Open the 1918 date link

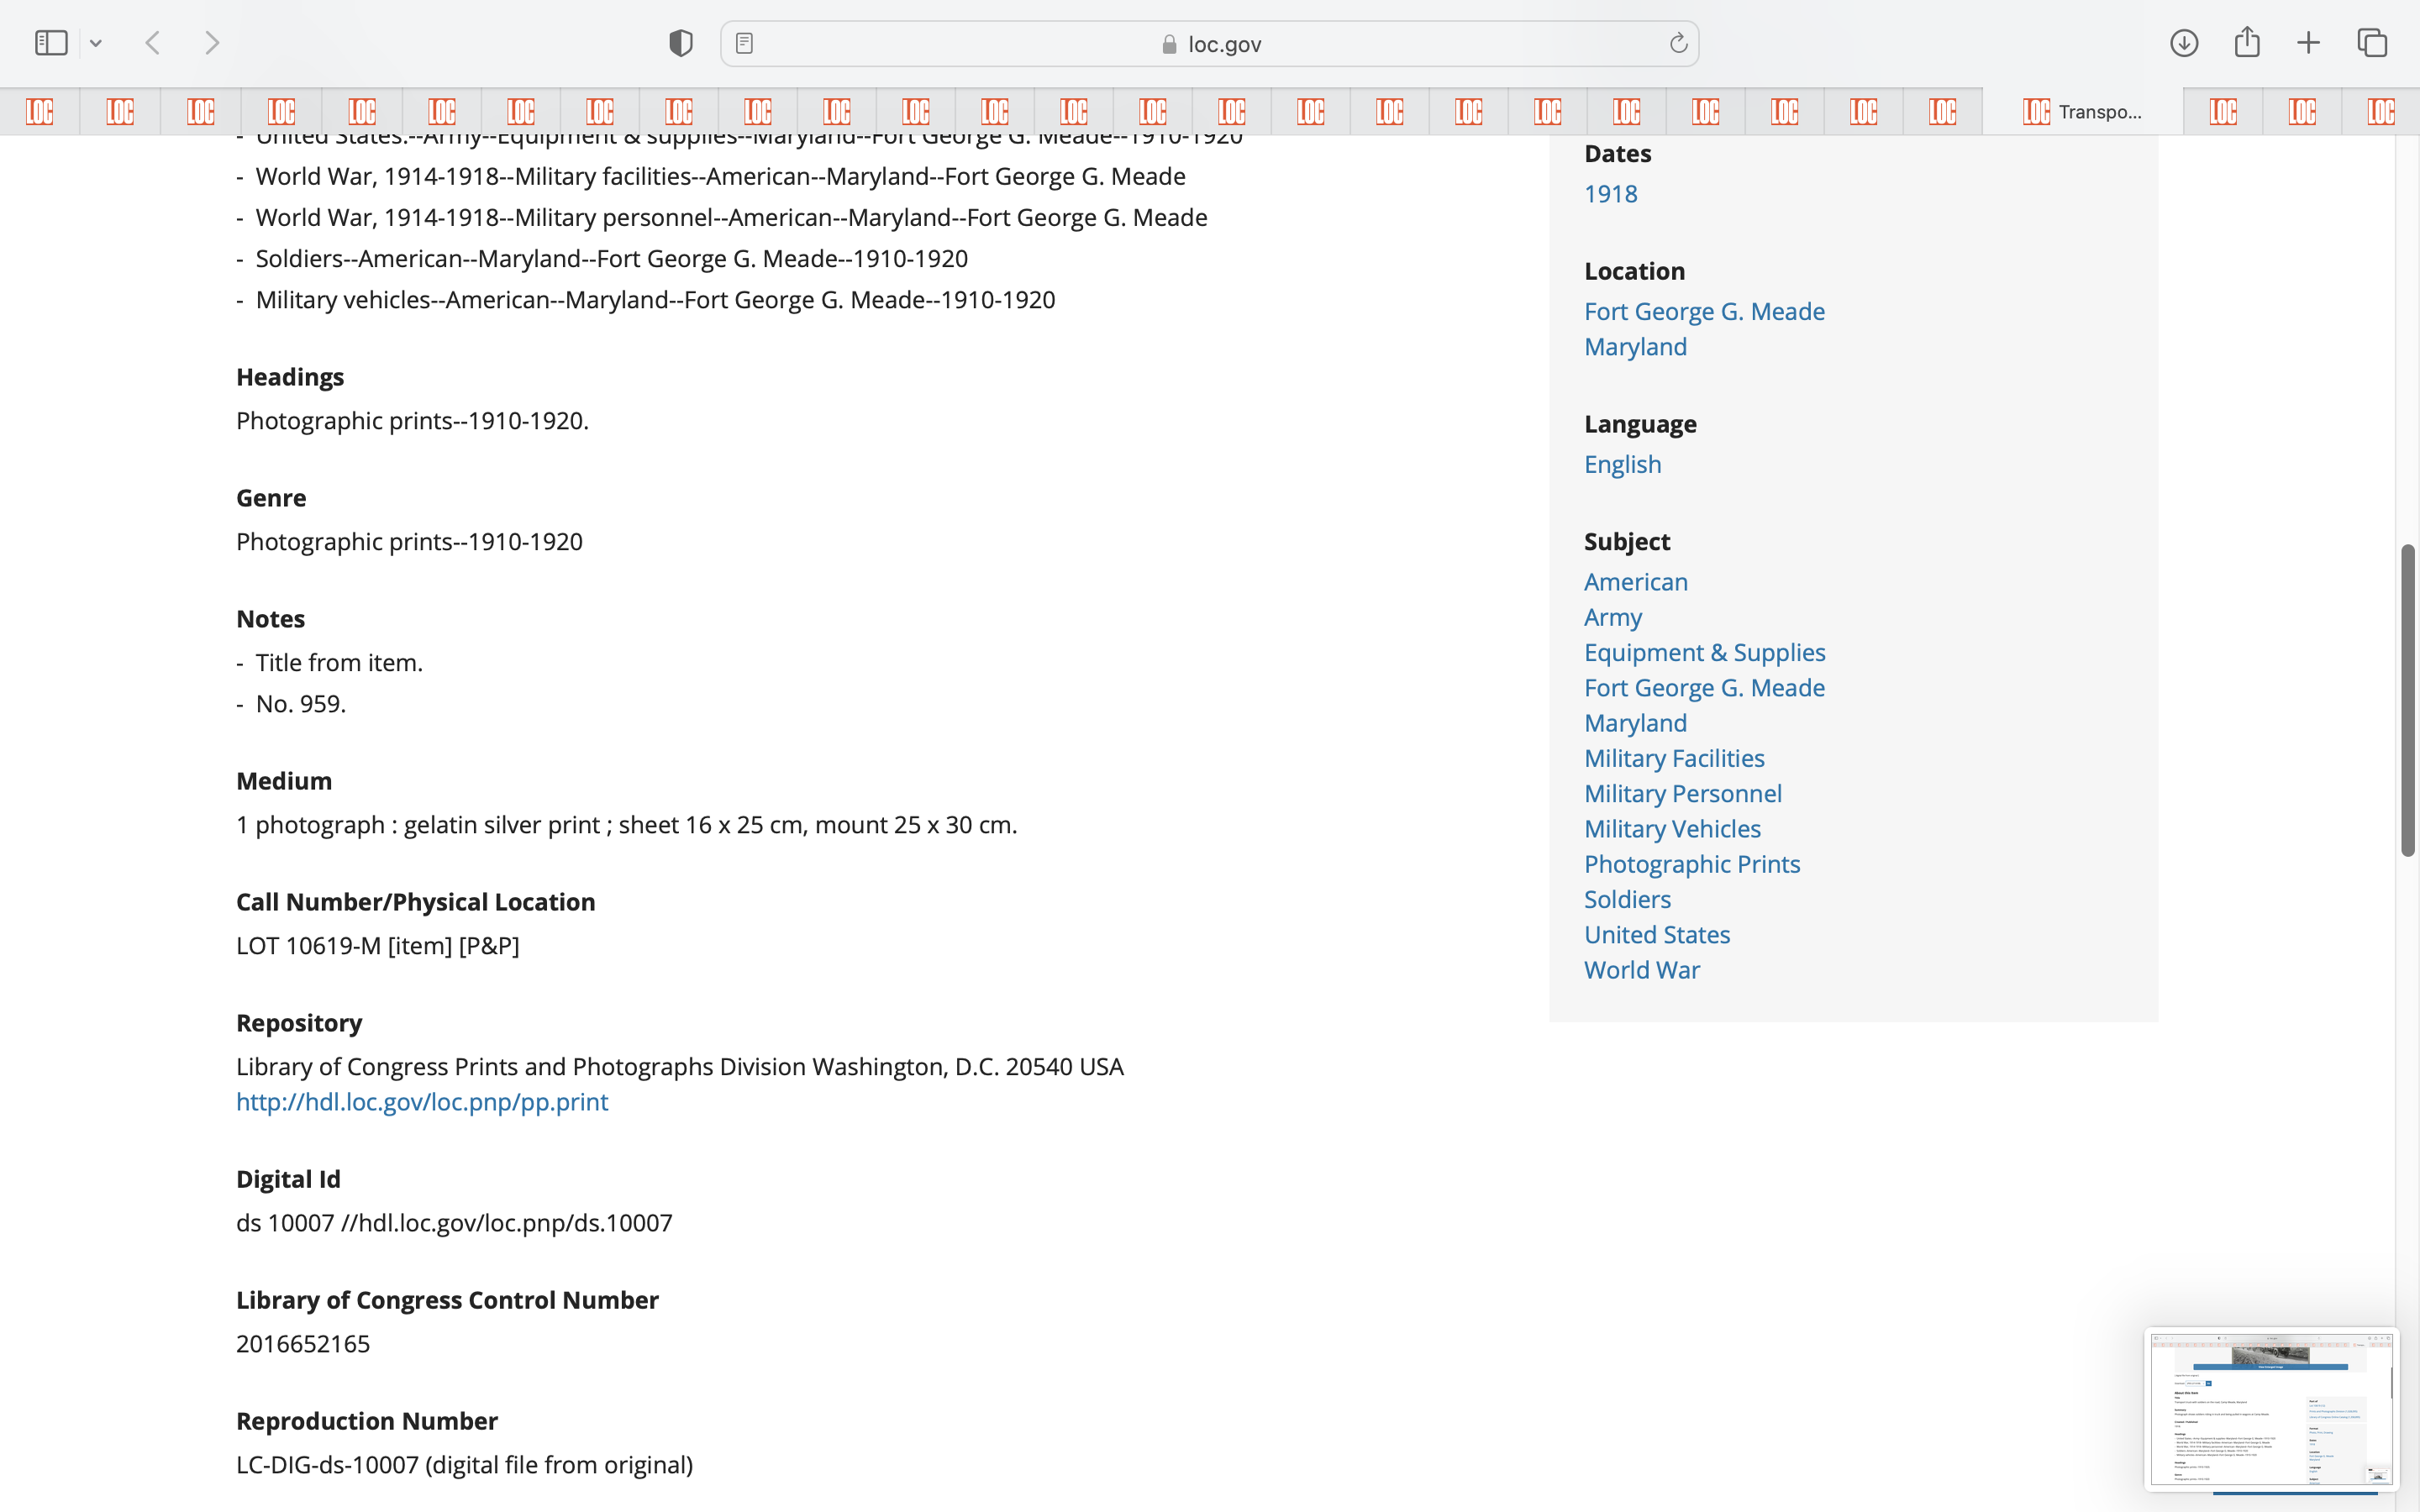[x=1610, y=194]
